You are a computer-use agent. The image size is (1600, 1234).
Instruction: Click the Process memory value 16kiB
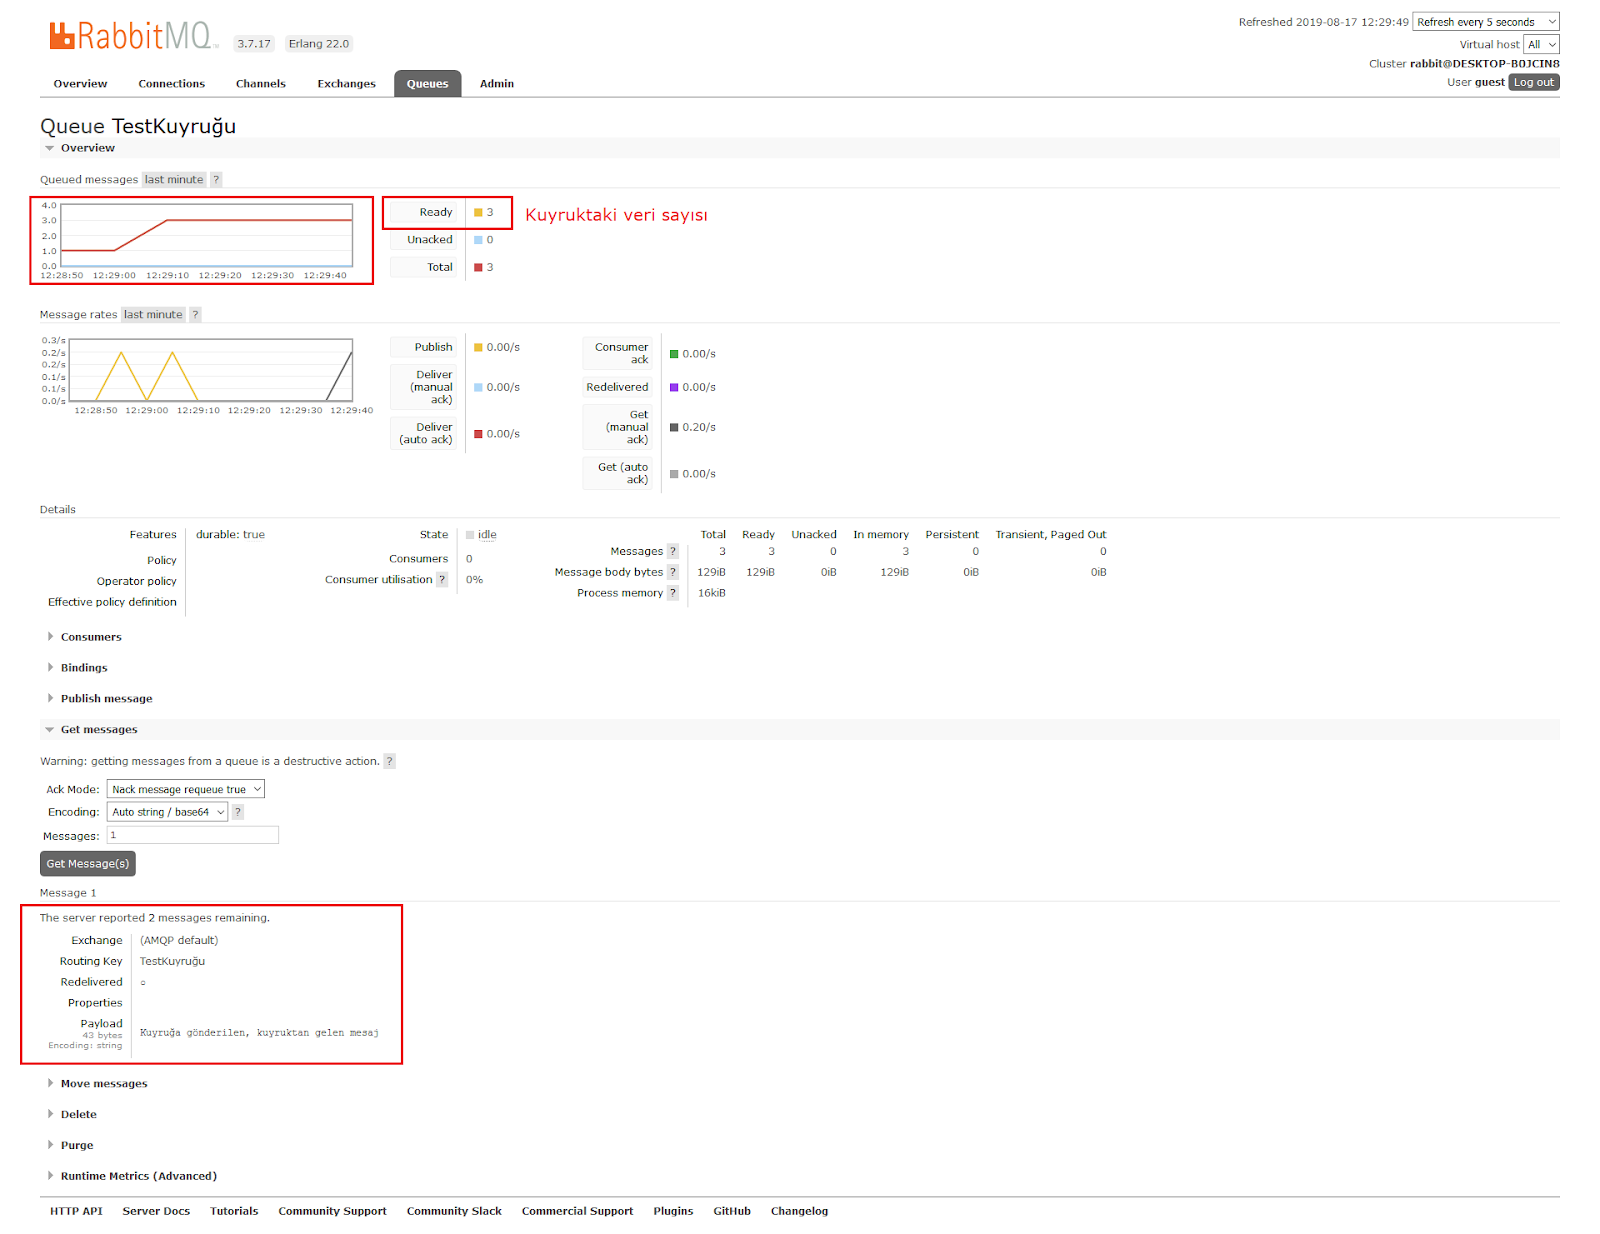pos(712,594)
